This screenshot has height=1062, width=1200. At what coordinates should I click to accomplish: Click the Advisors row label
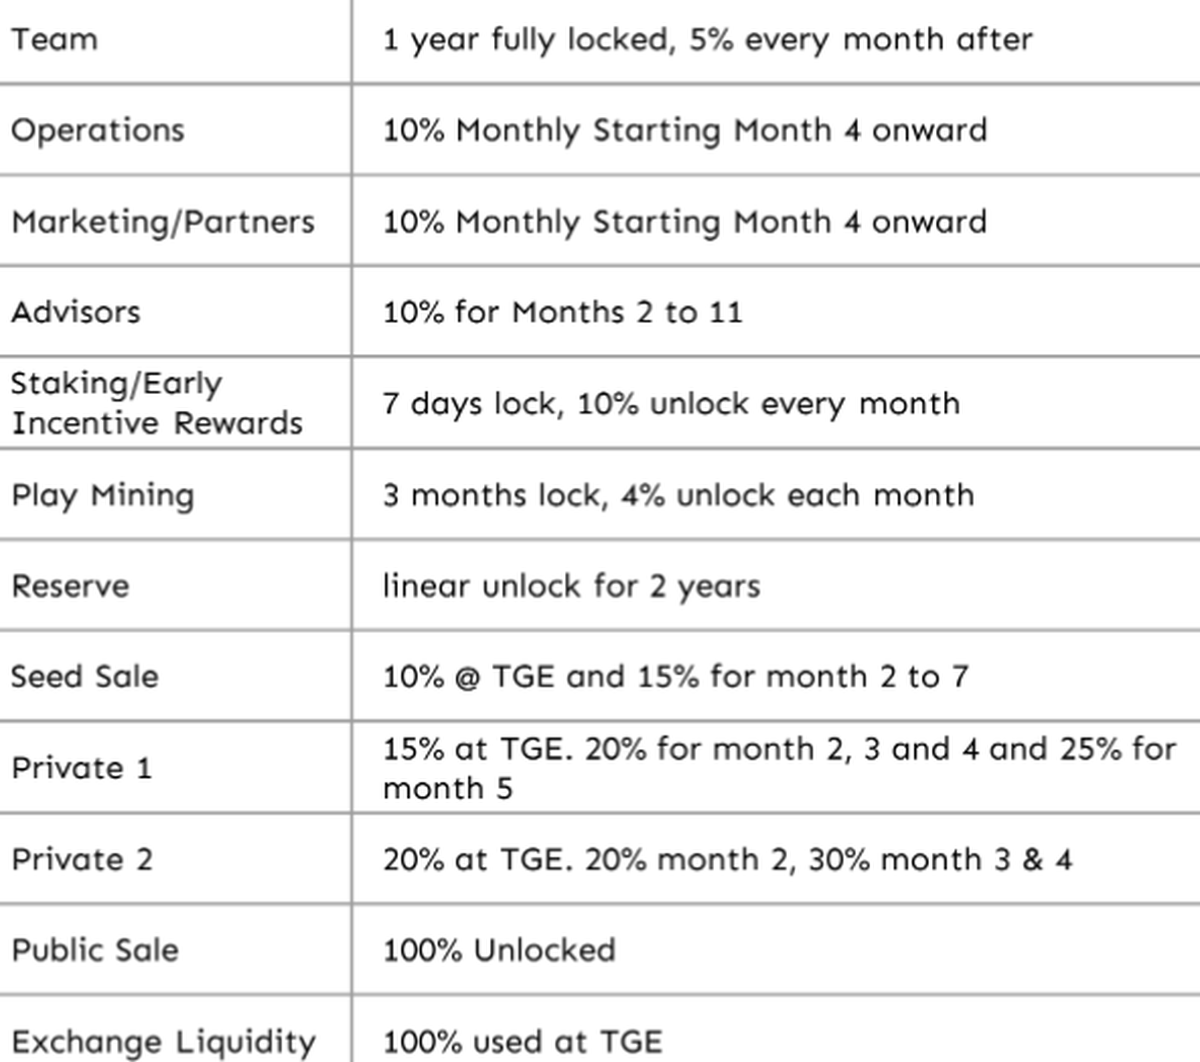[x=76, y=312]
